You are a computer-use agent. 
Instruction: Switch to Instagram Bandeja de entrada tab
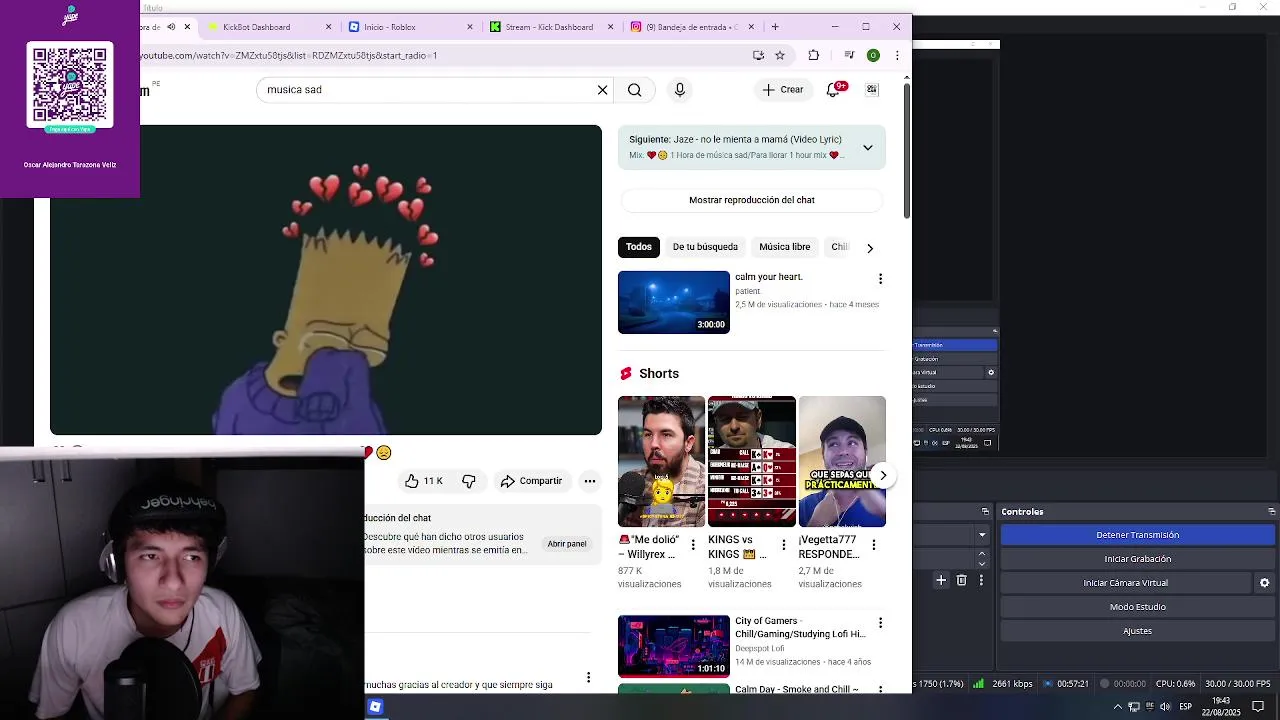pos(691,27)
